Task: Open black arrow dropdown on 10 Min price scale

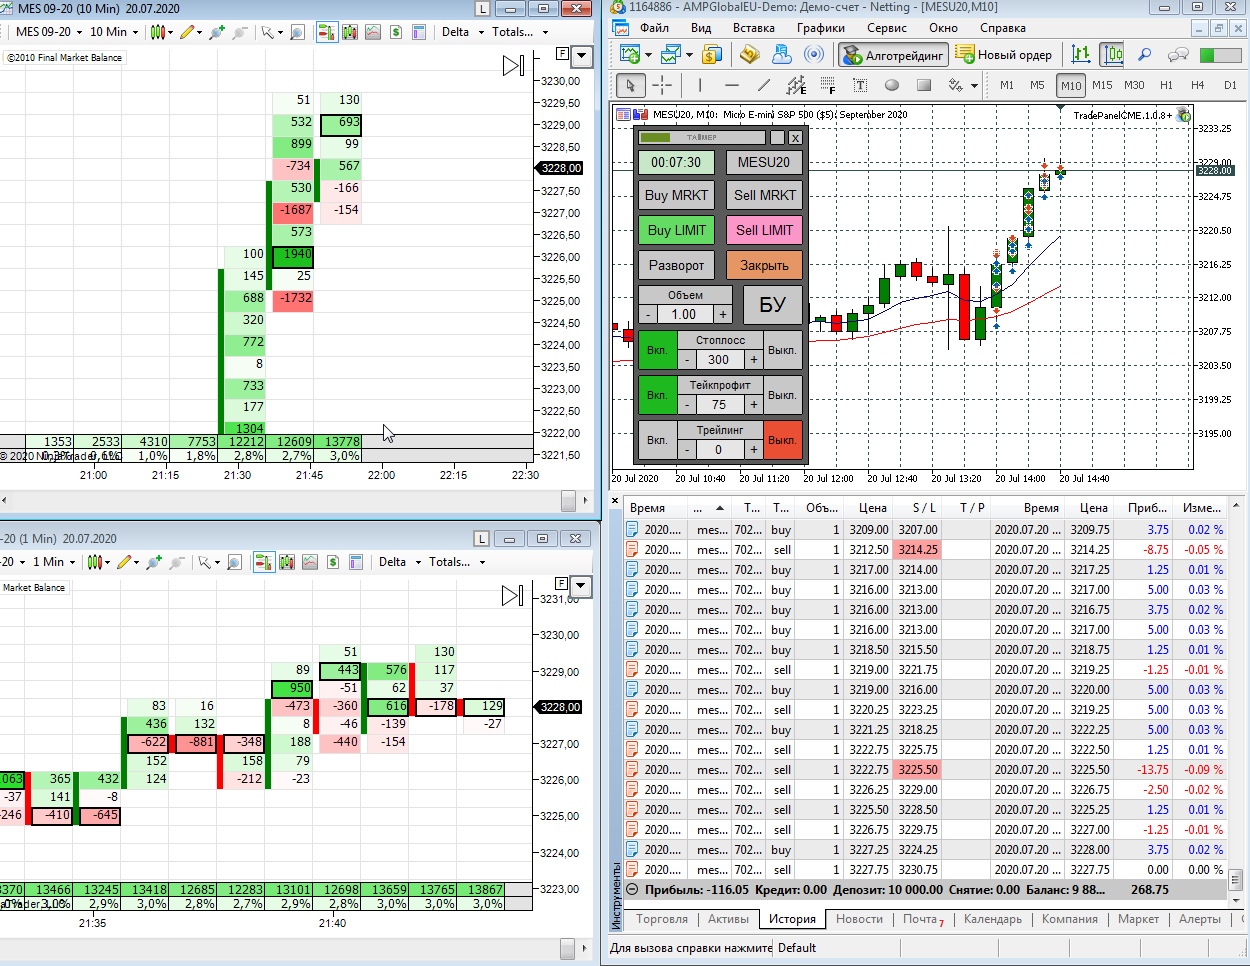Action: [x=582, y=57]
